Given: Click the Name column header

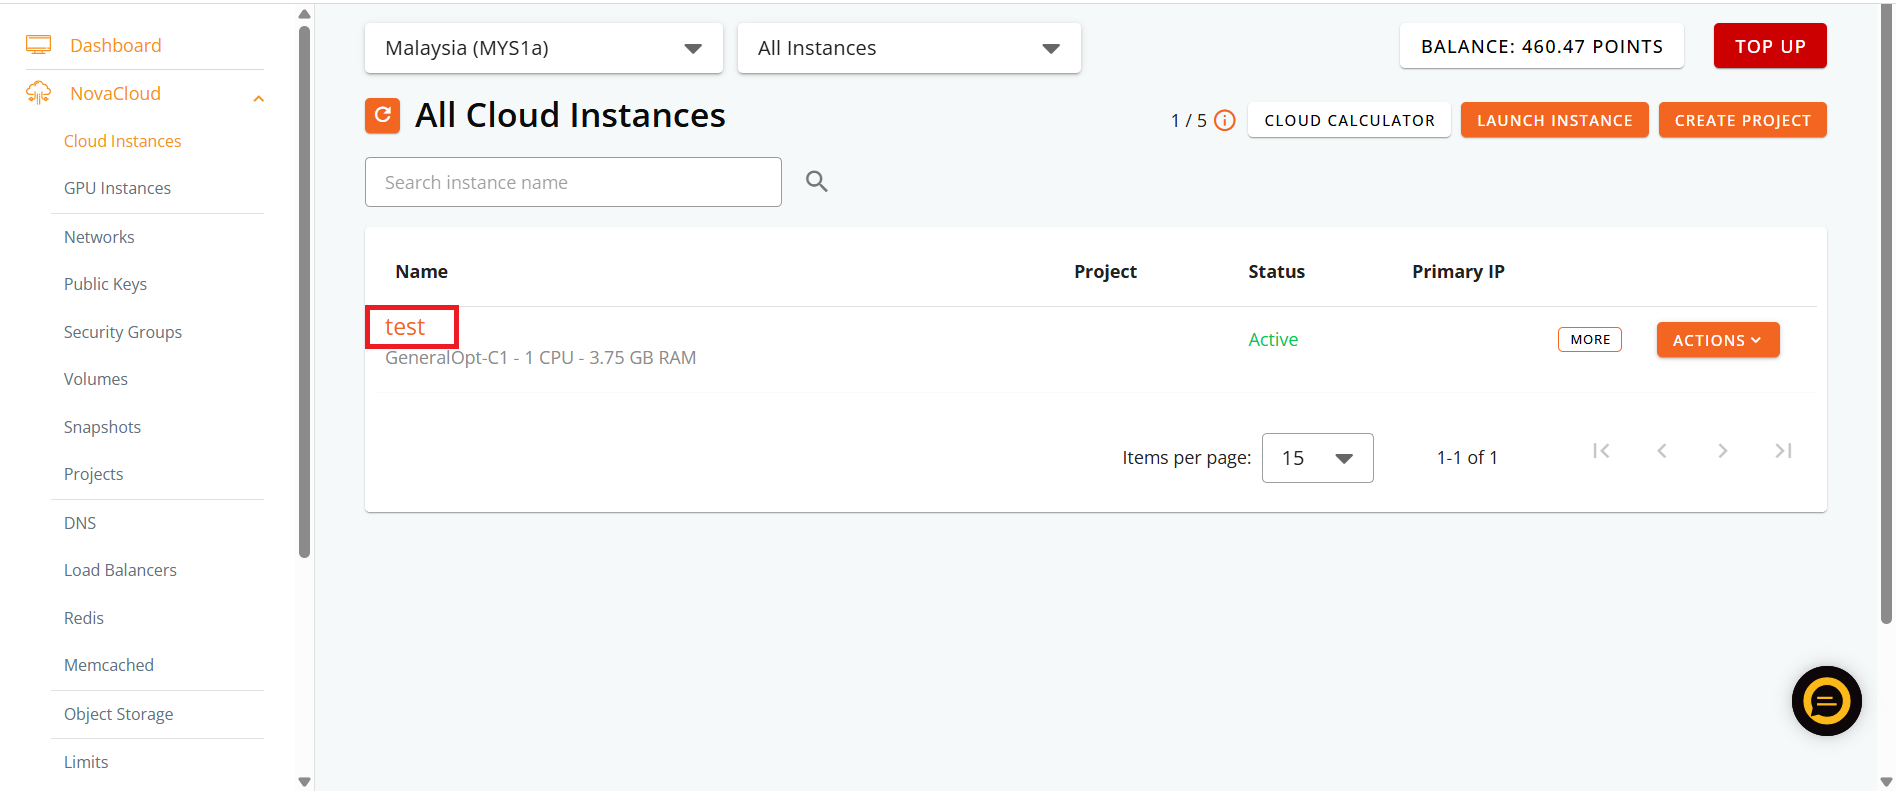Looking at the screenshot, I should coord(421,272).
